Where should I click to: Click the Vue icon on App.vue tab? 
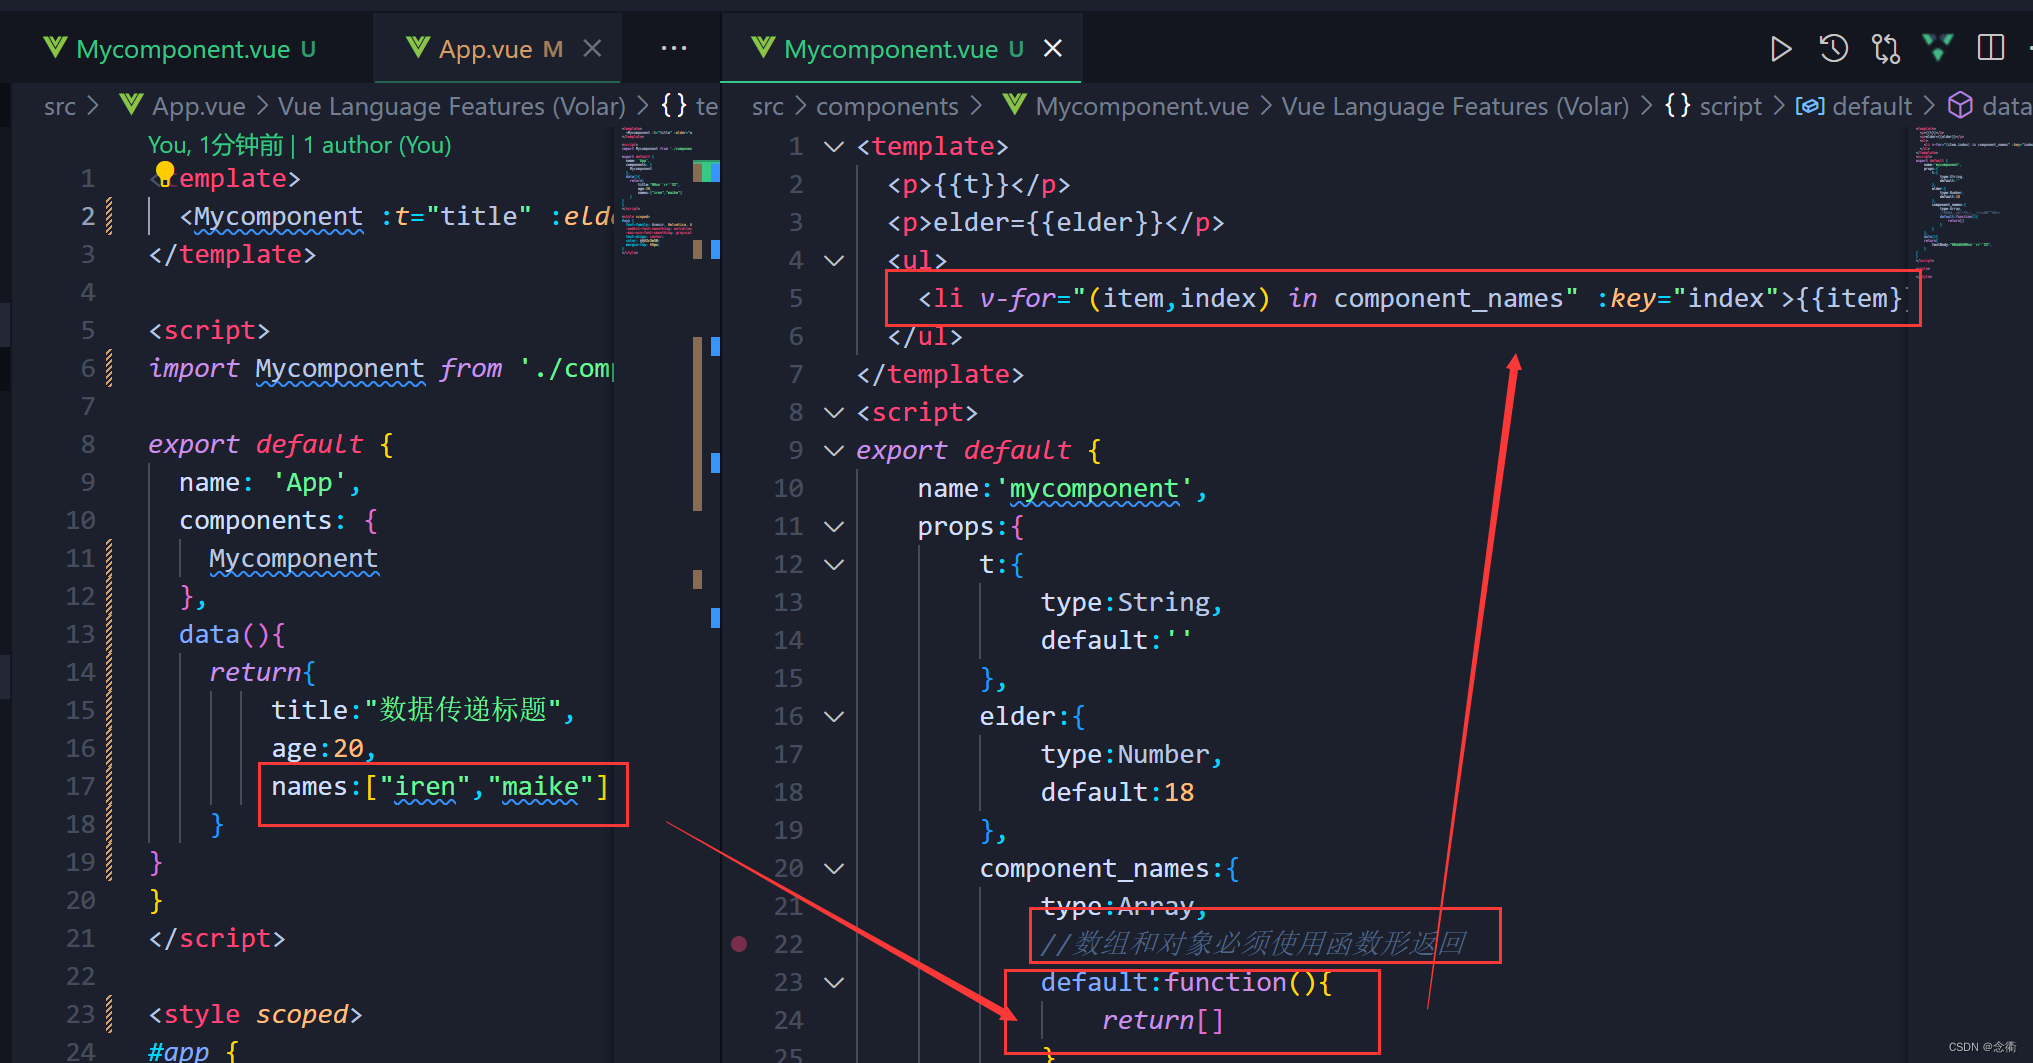click(x=418, y=47)
